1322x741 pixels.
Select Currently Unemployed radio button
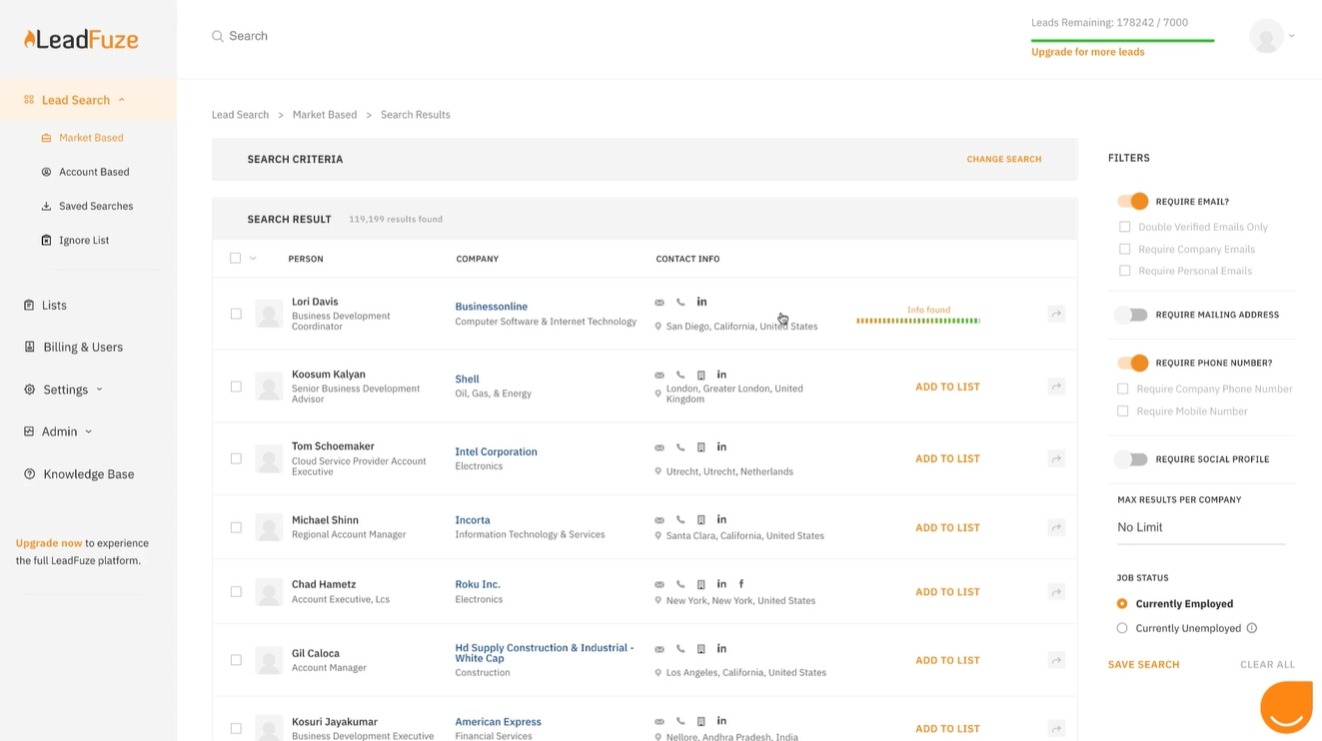1122,628
